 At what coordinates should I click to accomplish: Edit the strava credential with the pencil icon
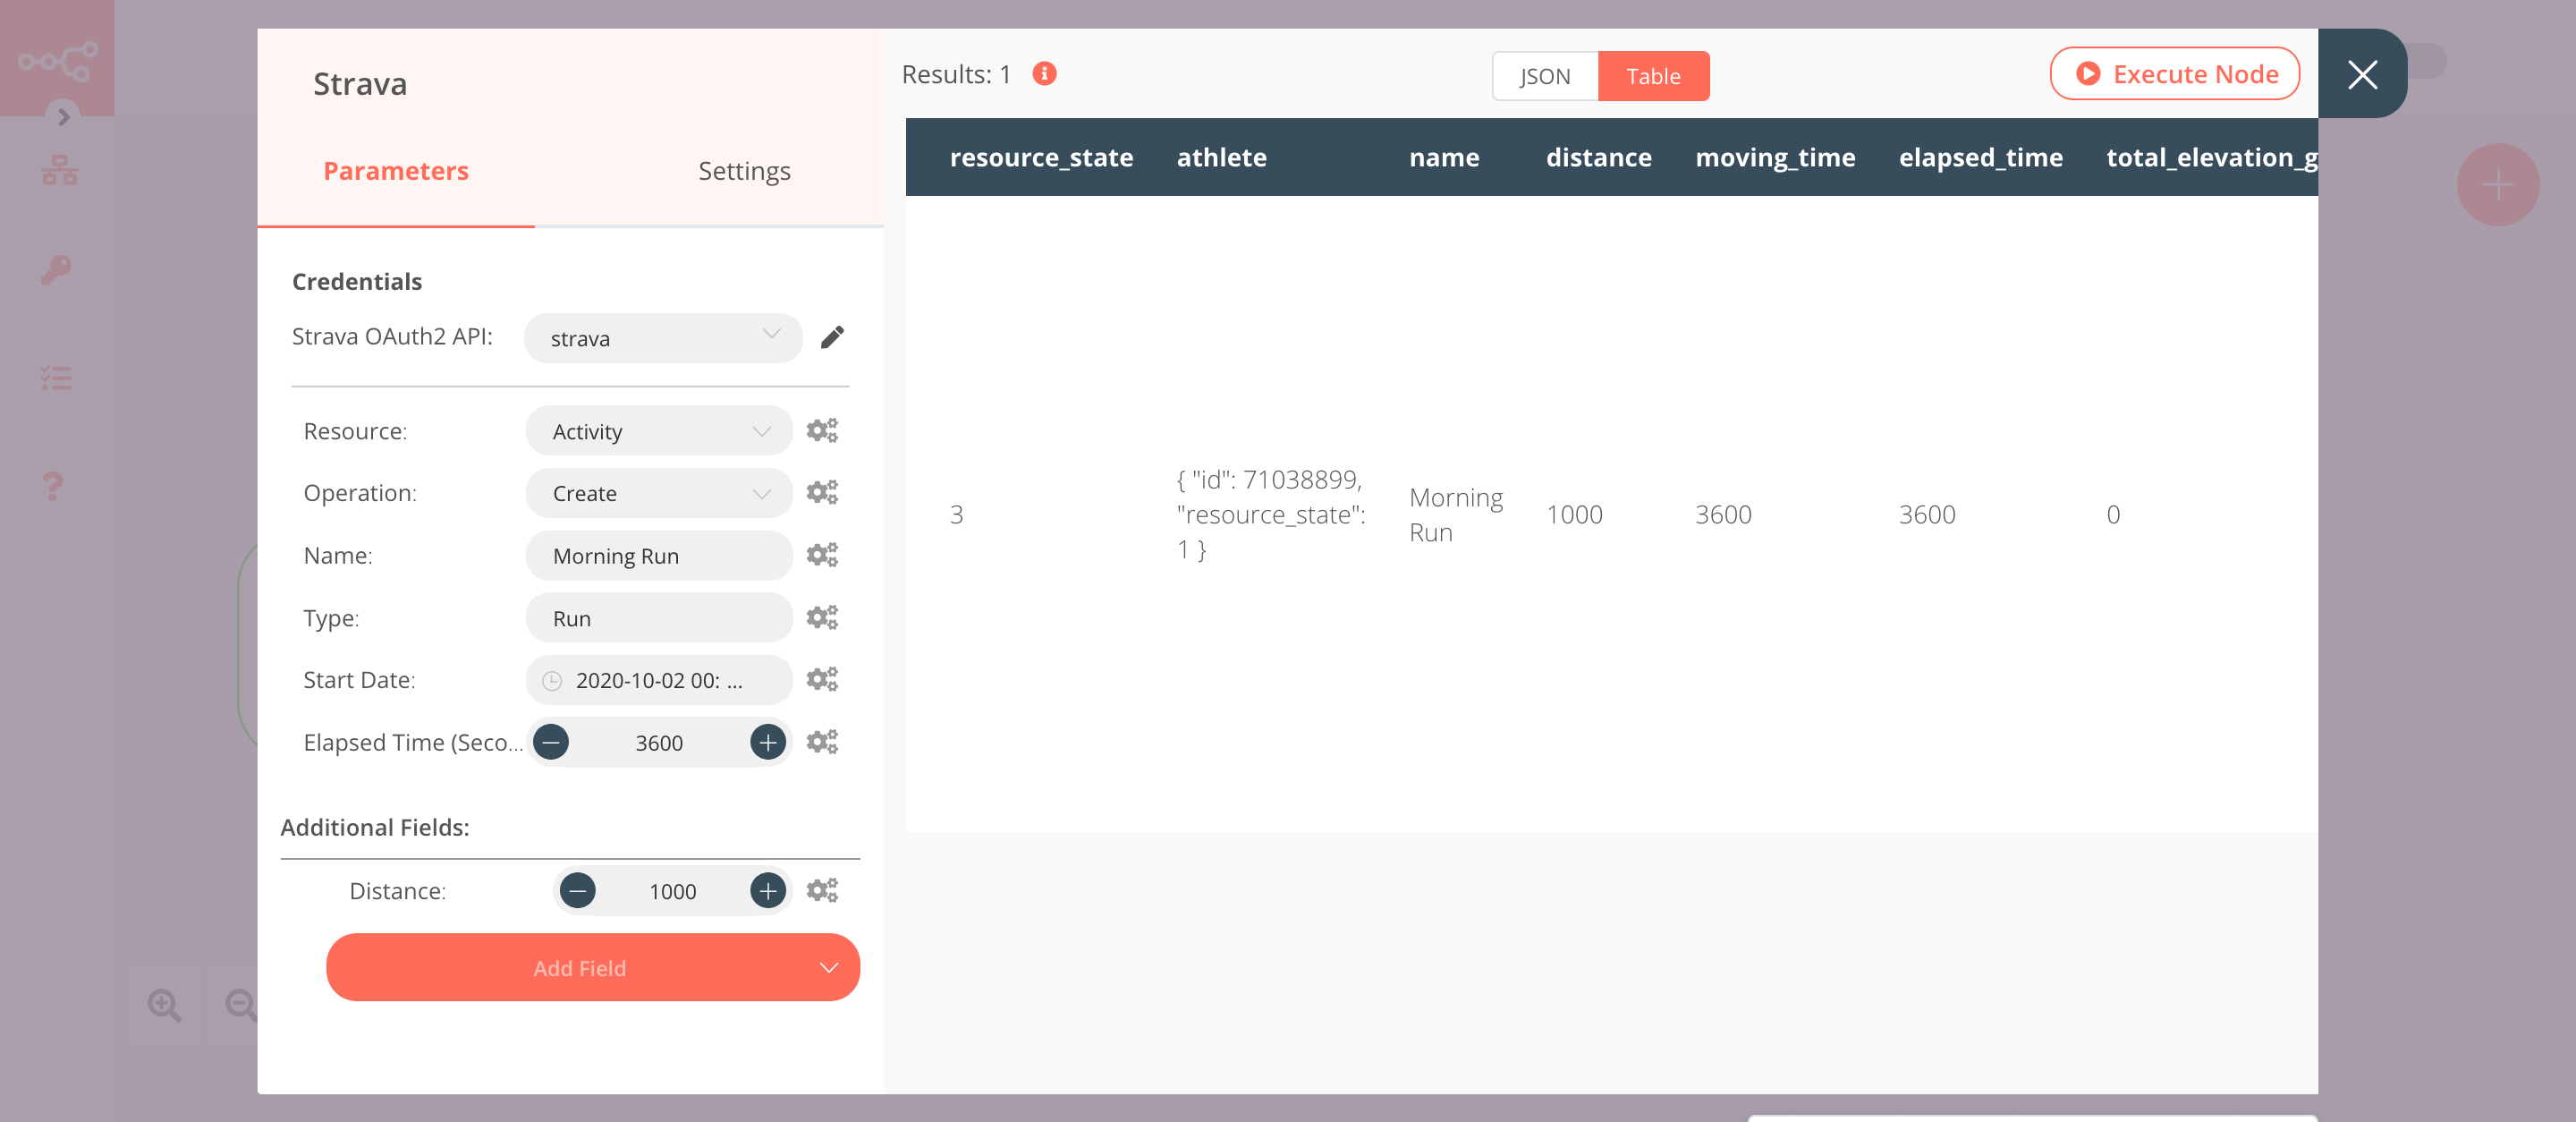pyautogui.click(x=833, y=338)
